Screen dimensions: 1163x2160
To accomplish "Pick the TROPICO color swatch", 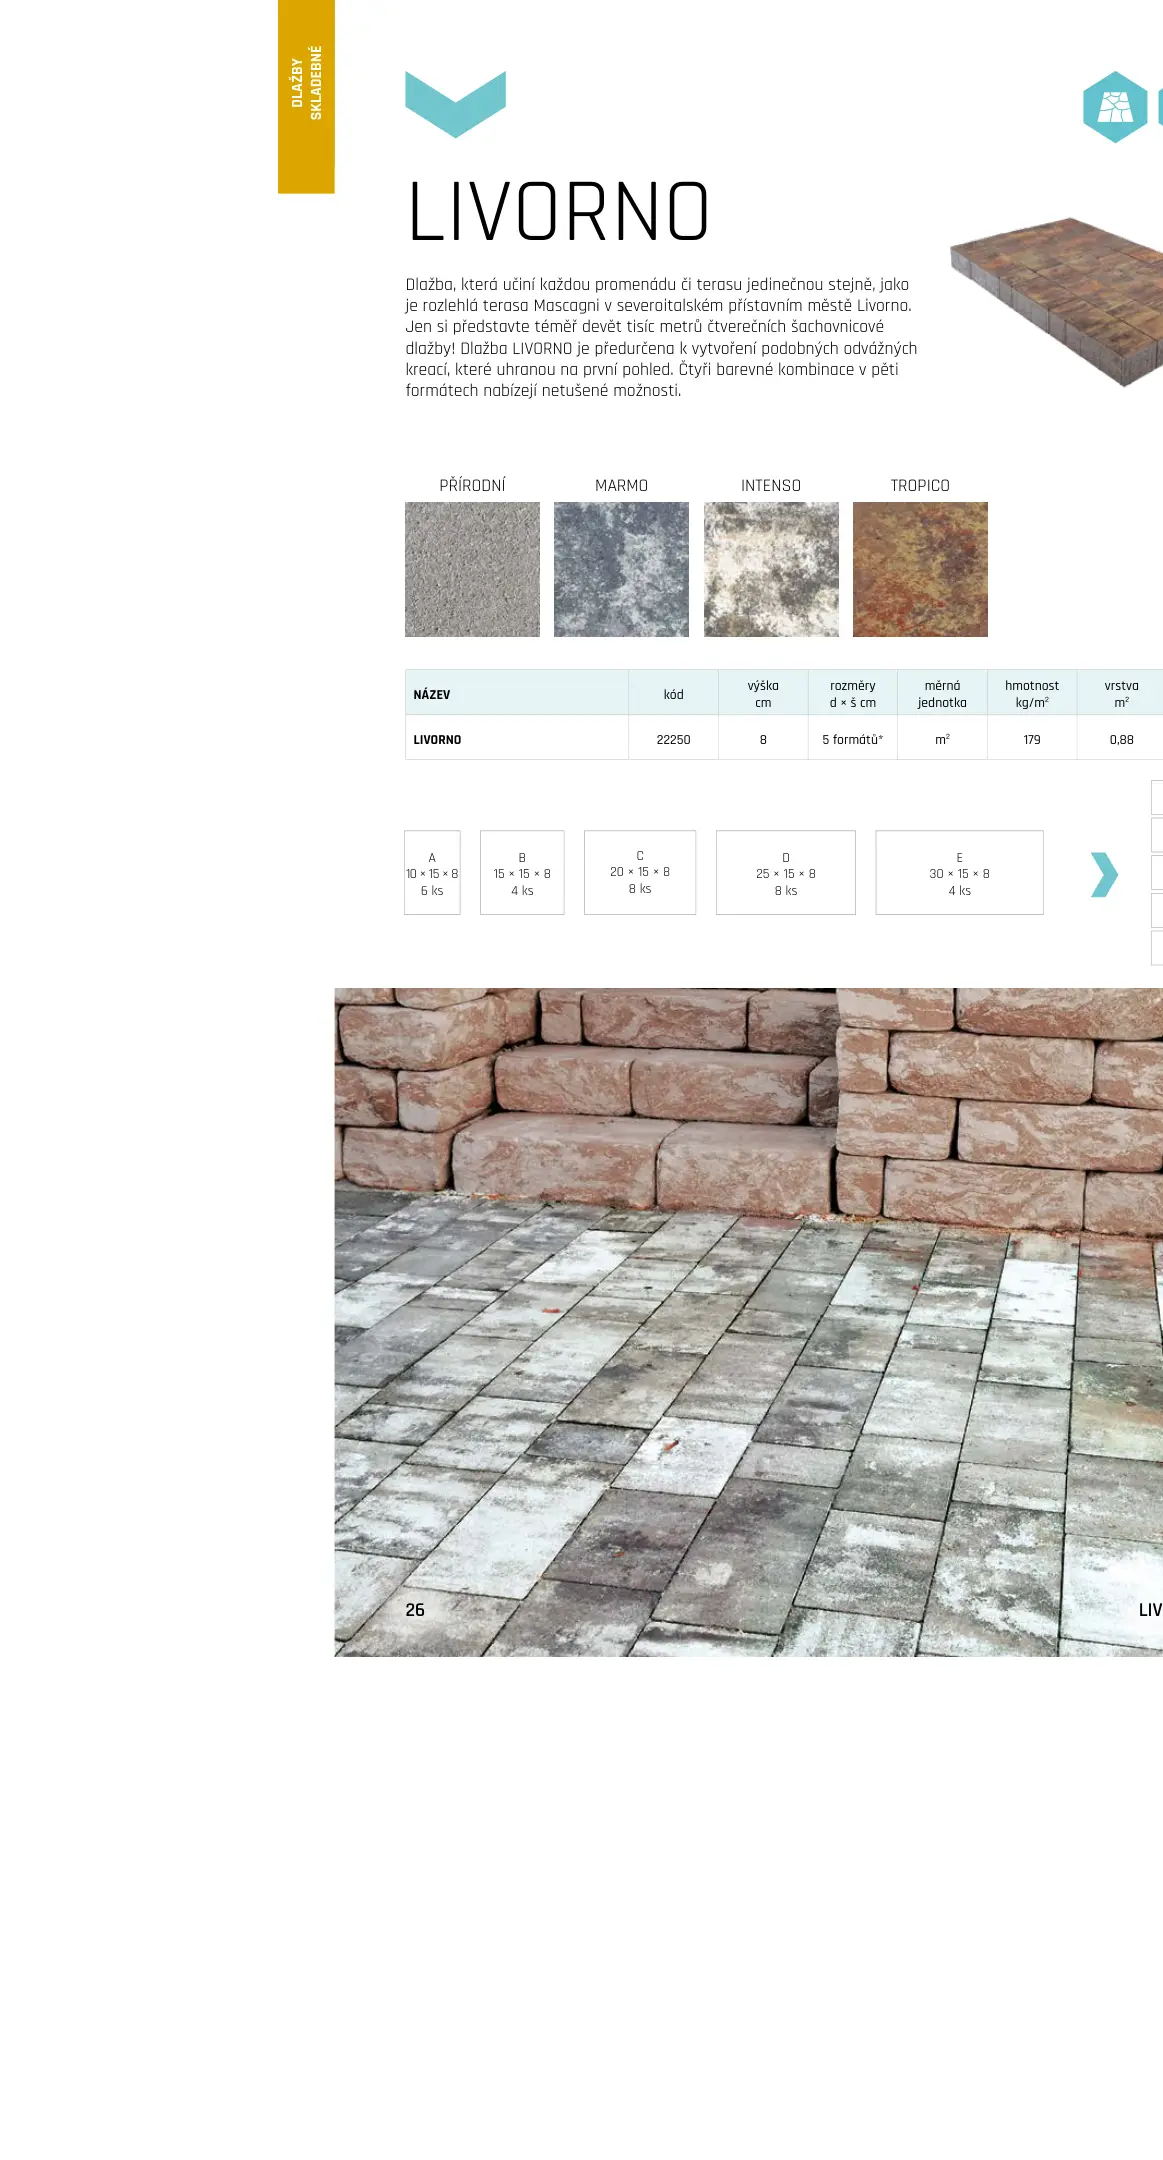I will tap(920, 569).
